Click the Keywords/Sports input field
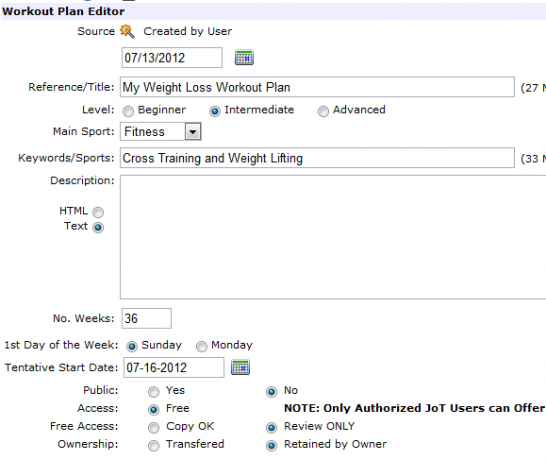 click(317, 158)
